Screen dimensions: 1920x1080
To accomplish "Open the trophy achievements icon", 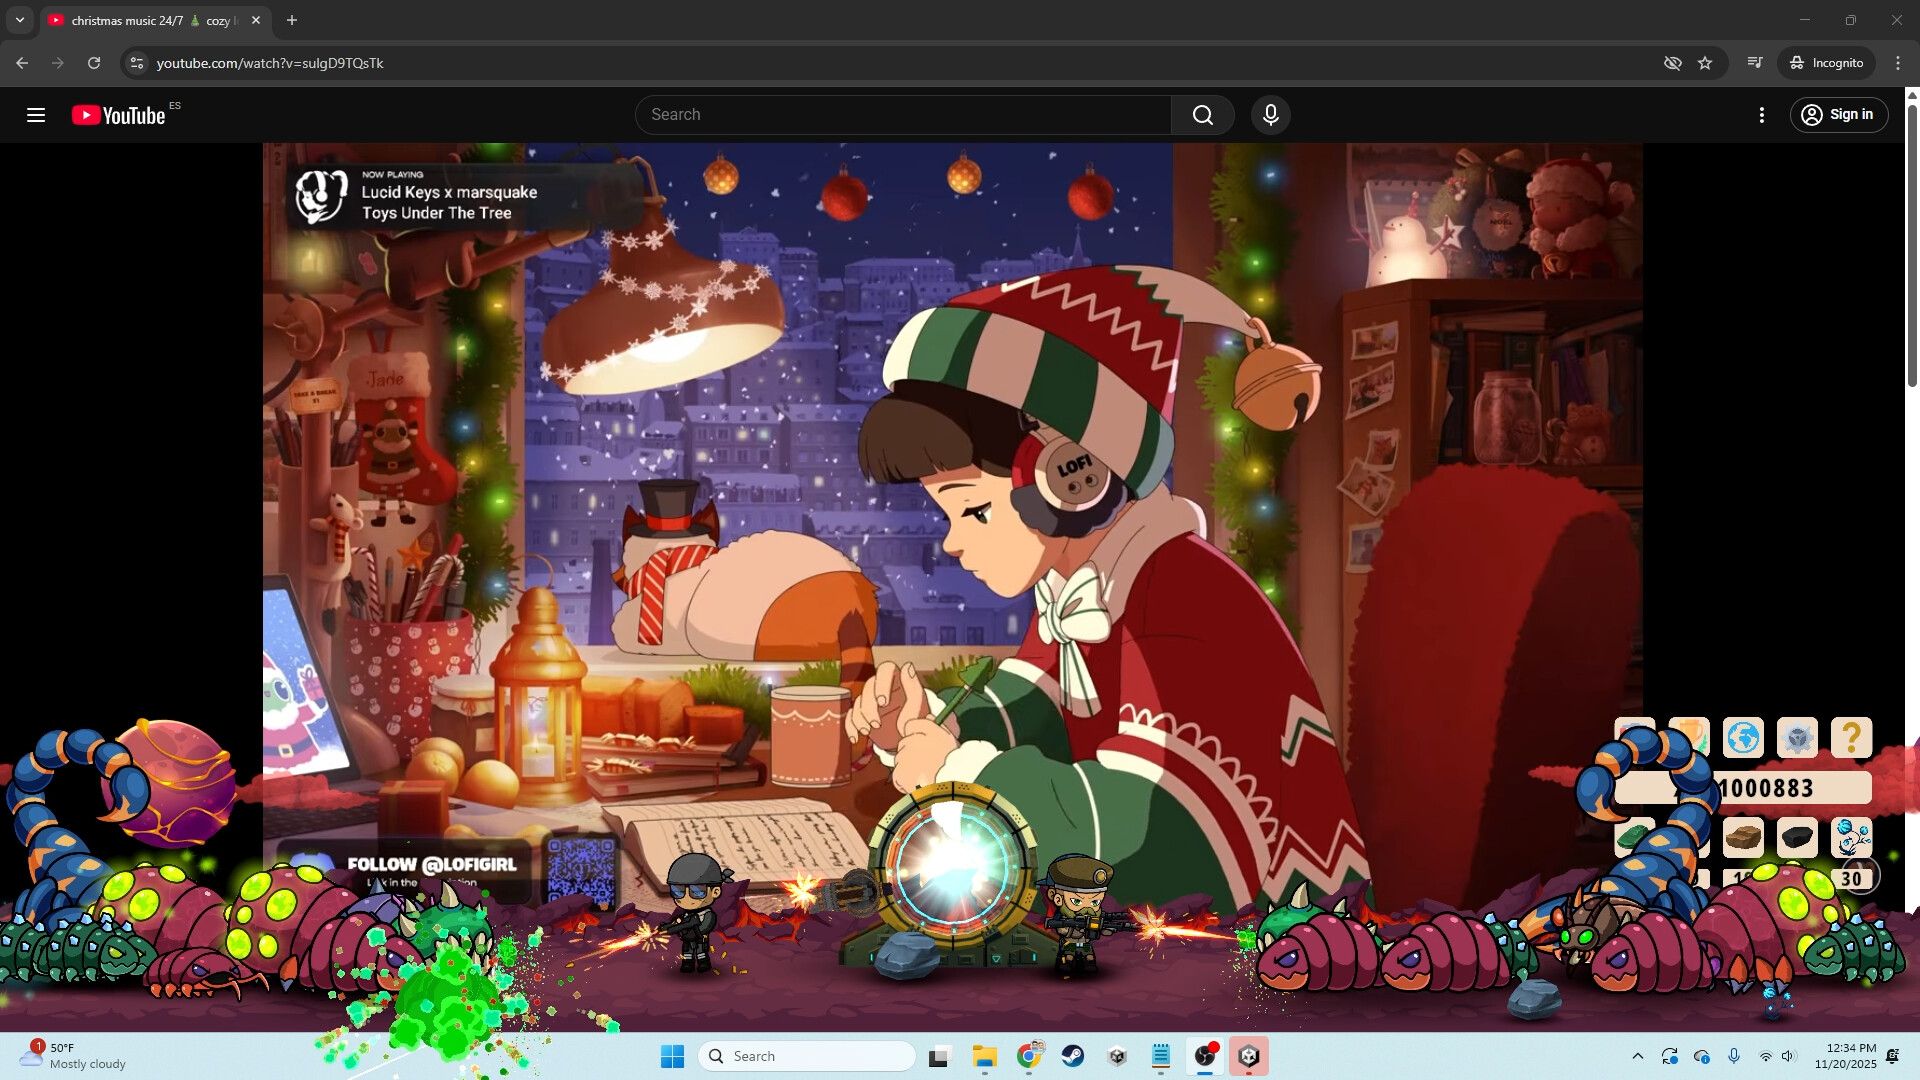I will (x=1689, y=736).
